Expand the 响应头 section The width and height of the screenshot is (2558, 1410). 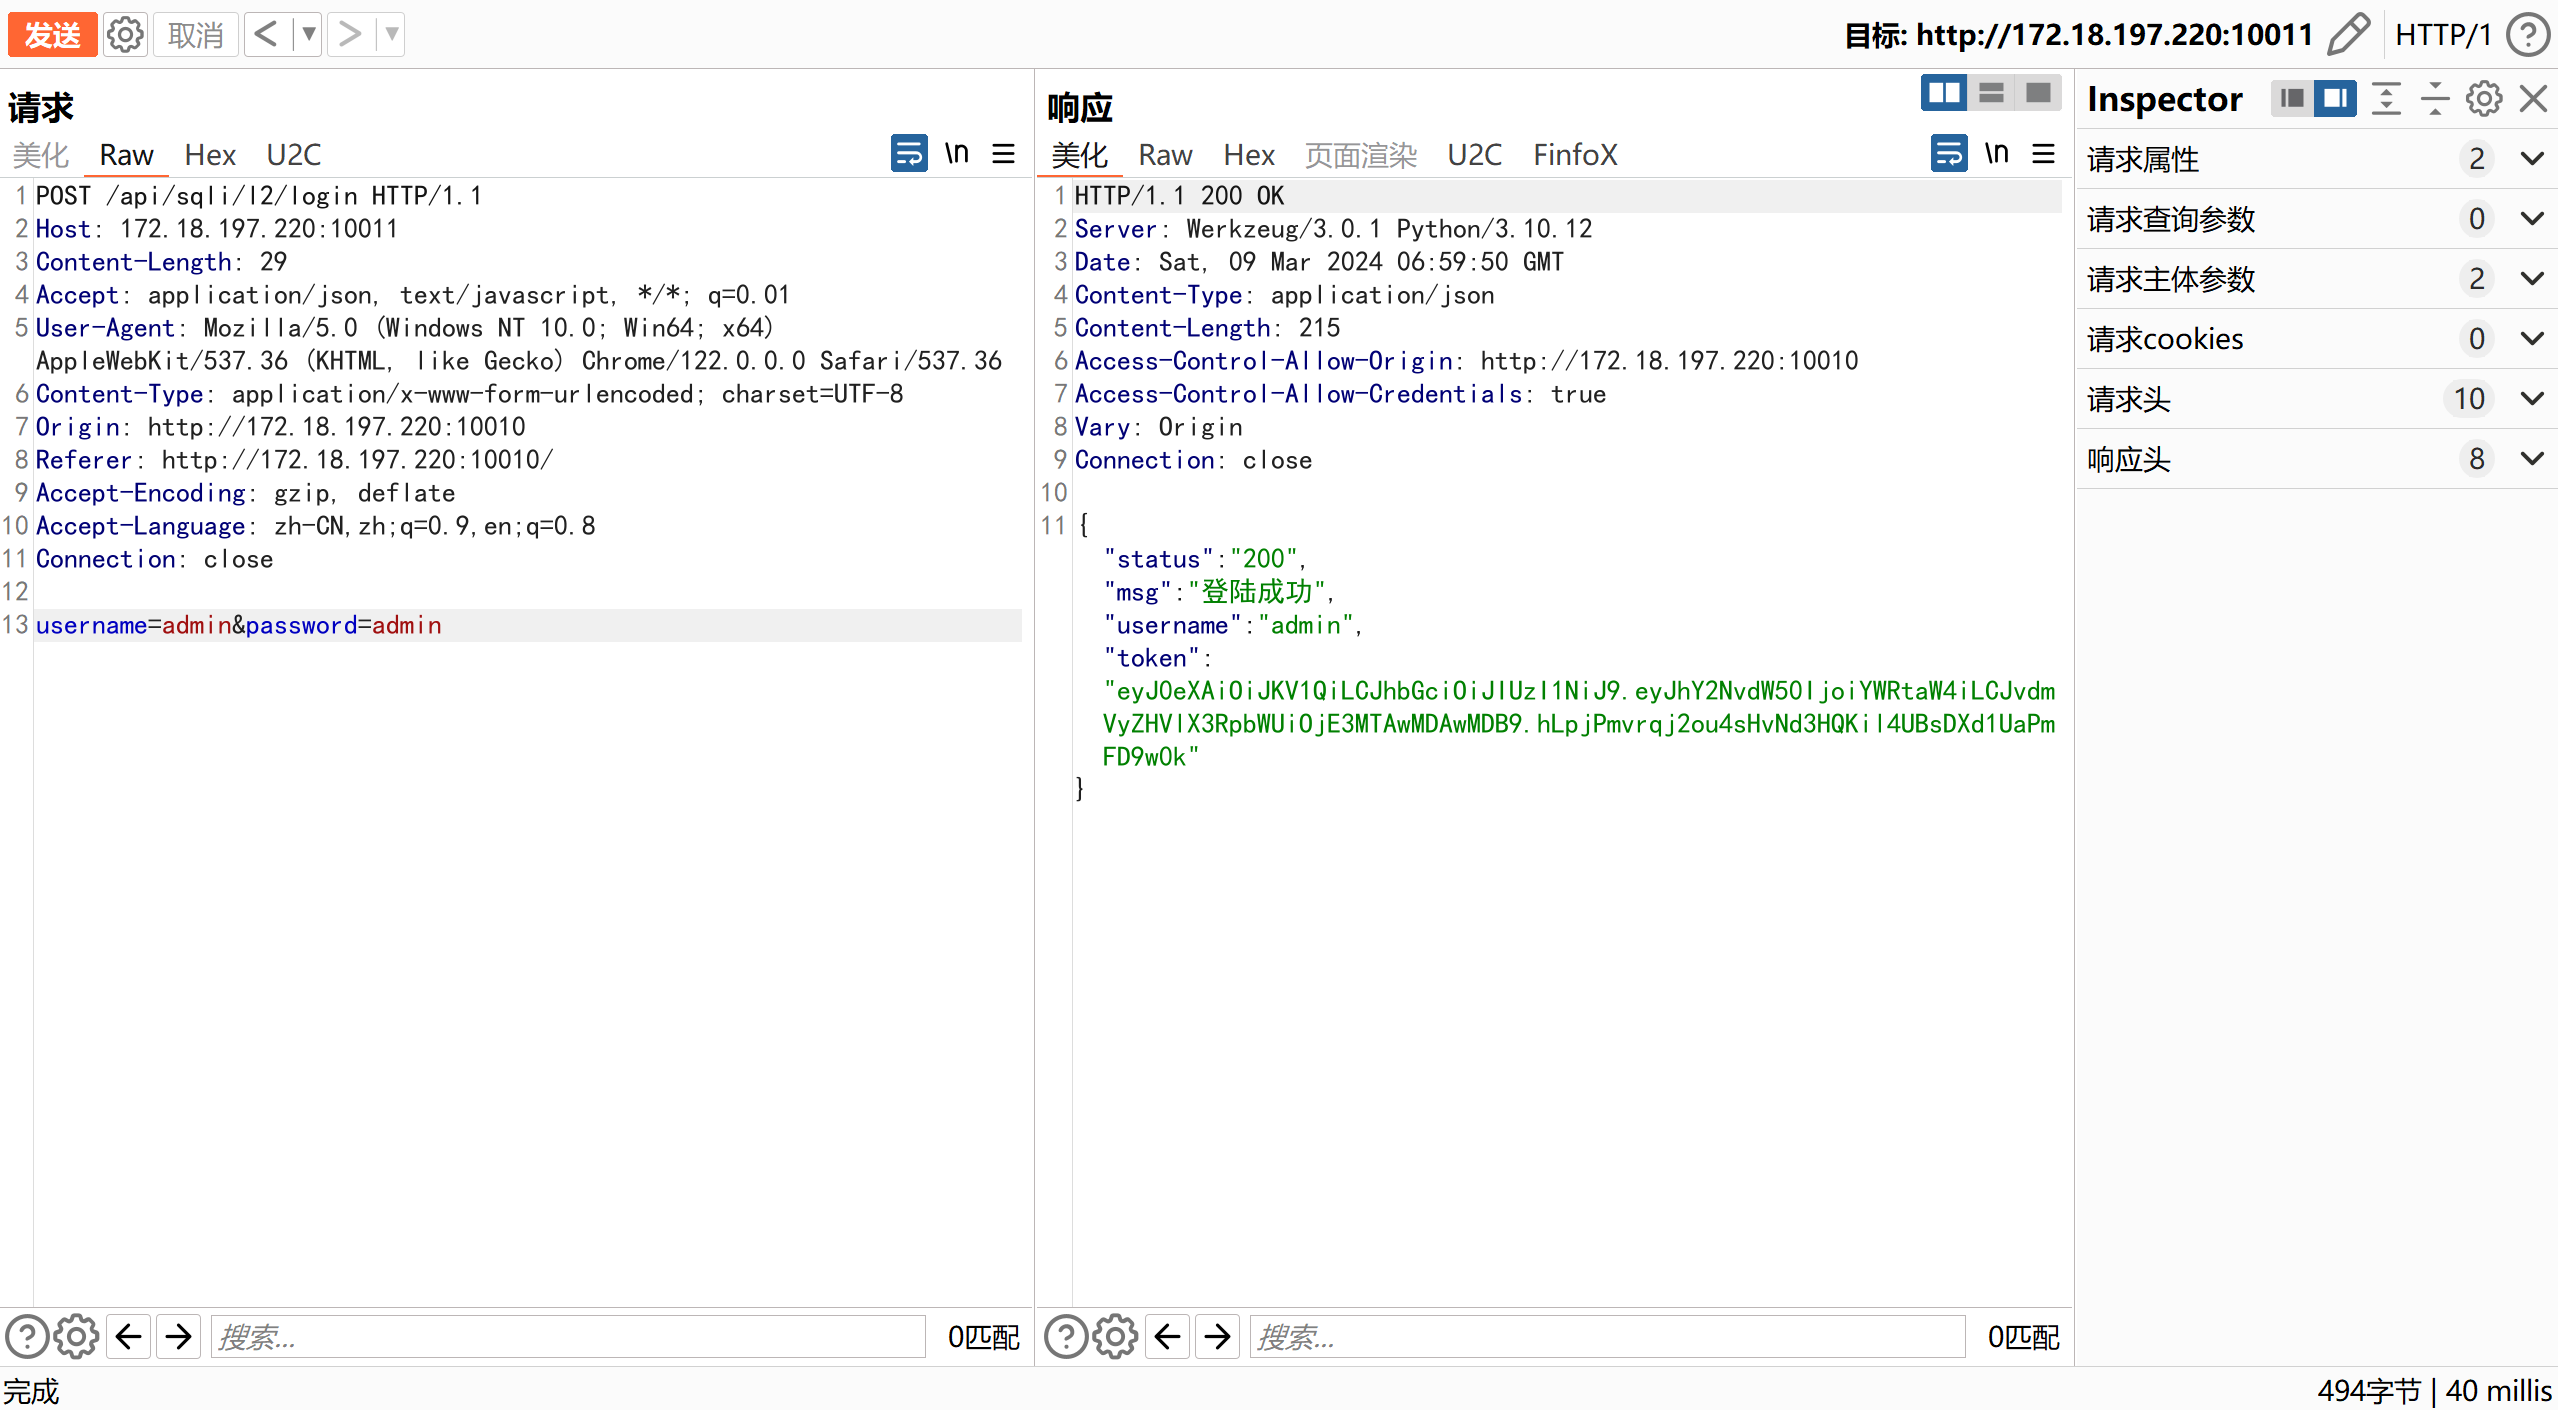click(x=2531, y=459)
